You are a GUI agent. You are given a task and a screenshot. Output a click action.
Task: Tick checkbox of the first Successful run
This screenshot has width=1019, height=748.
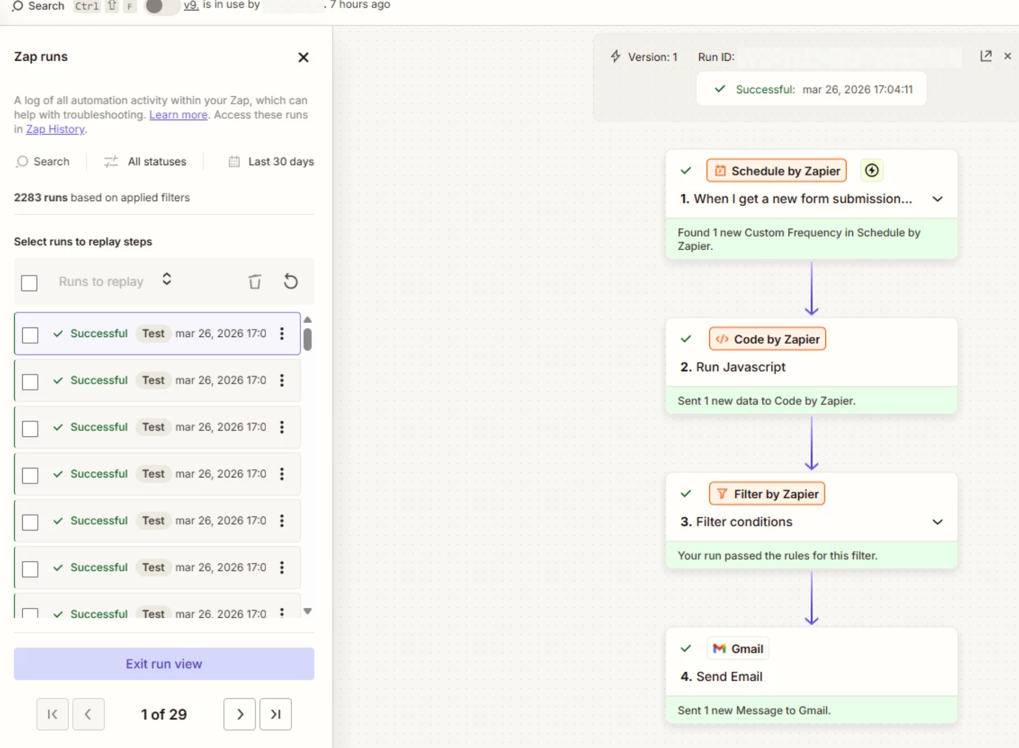tap(31, 335)
